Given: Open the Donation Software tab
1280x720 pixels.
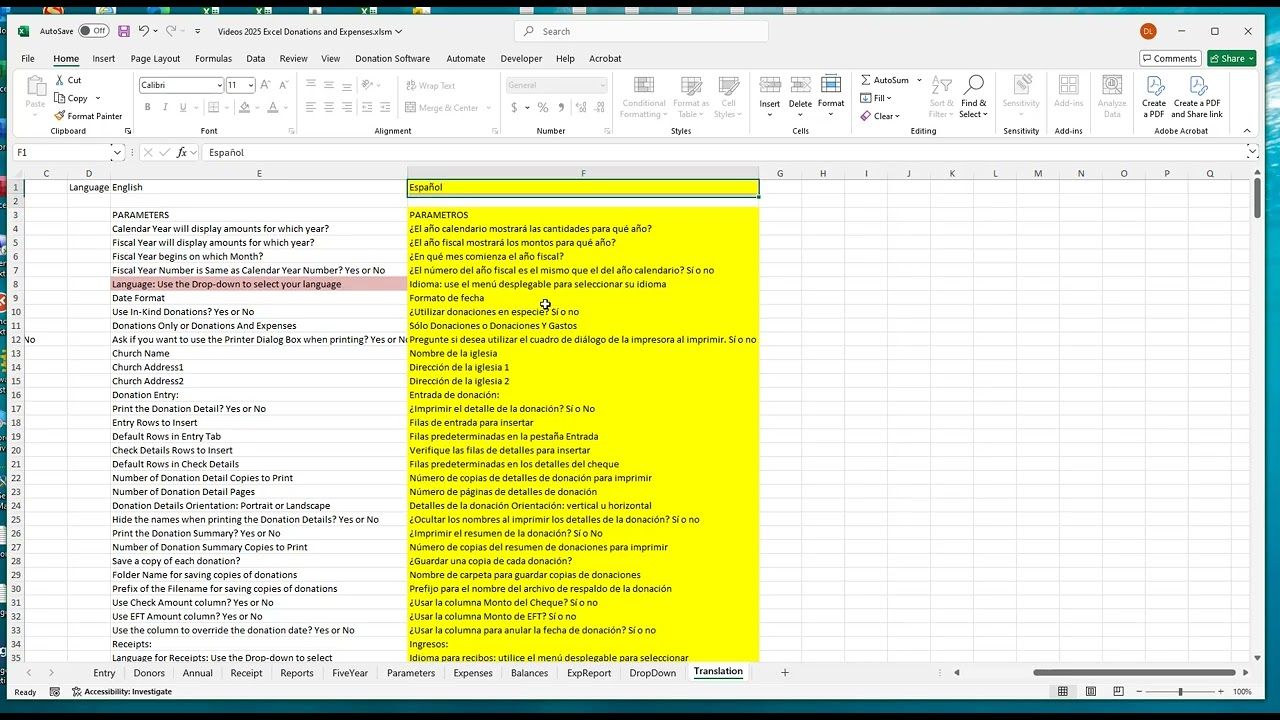Looking at the screenshot, I should point(392,59).
